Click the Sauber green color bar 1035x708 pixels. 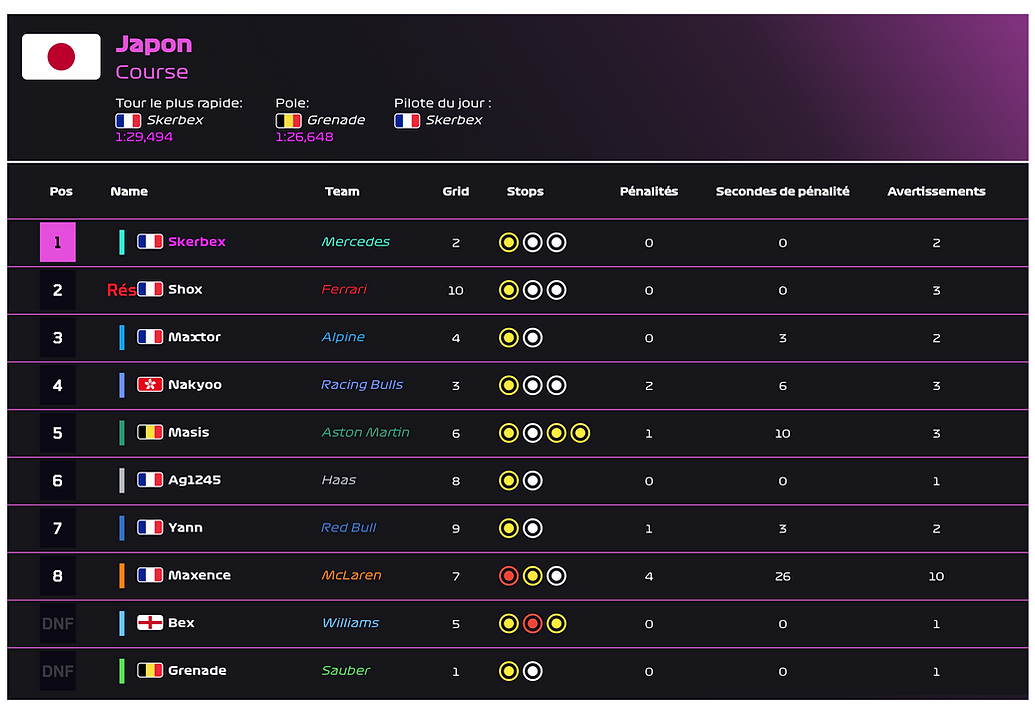click(x=121, y=671)
